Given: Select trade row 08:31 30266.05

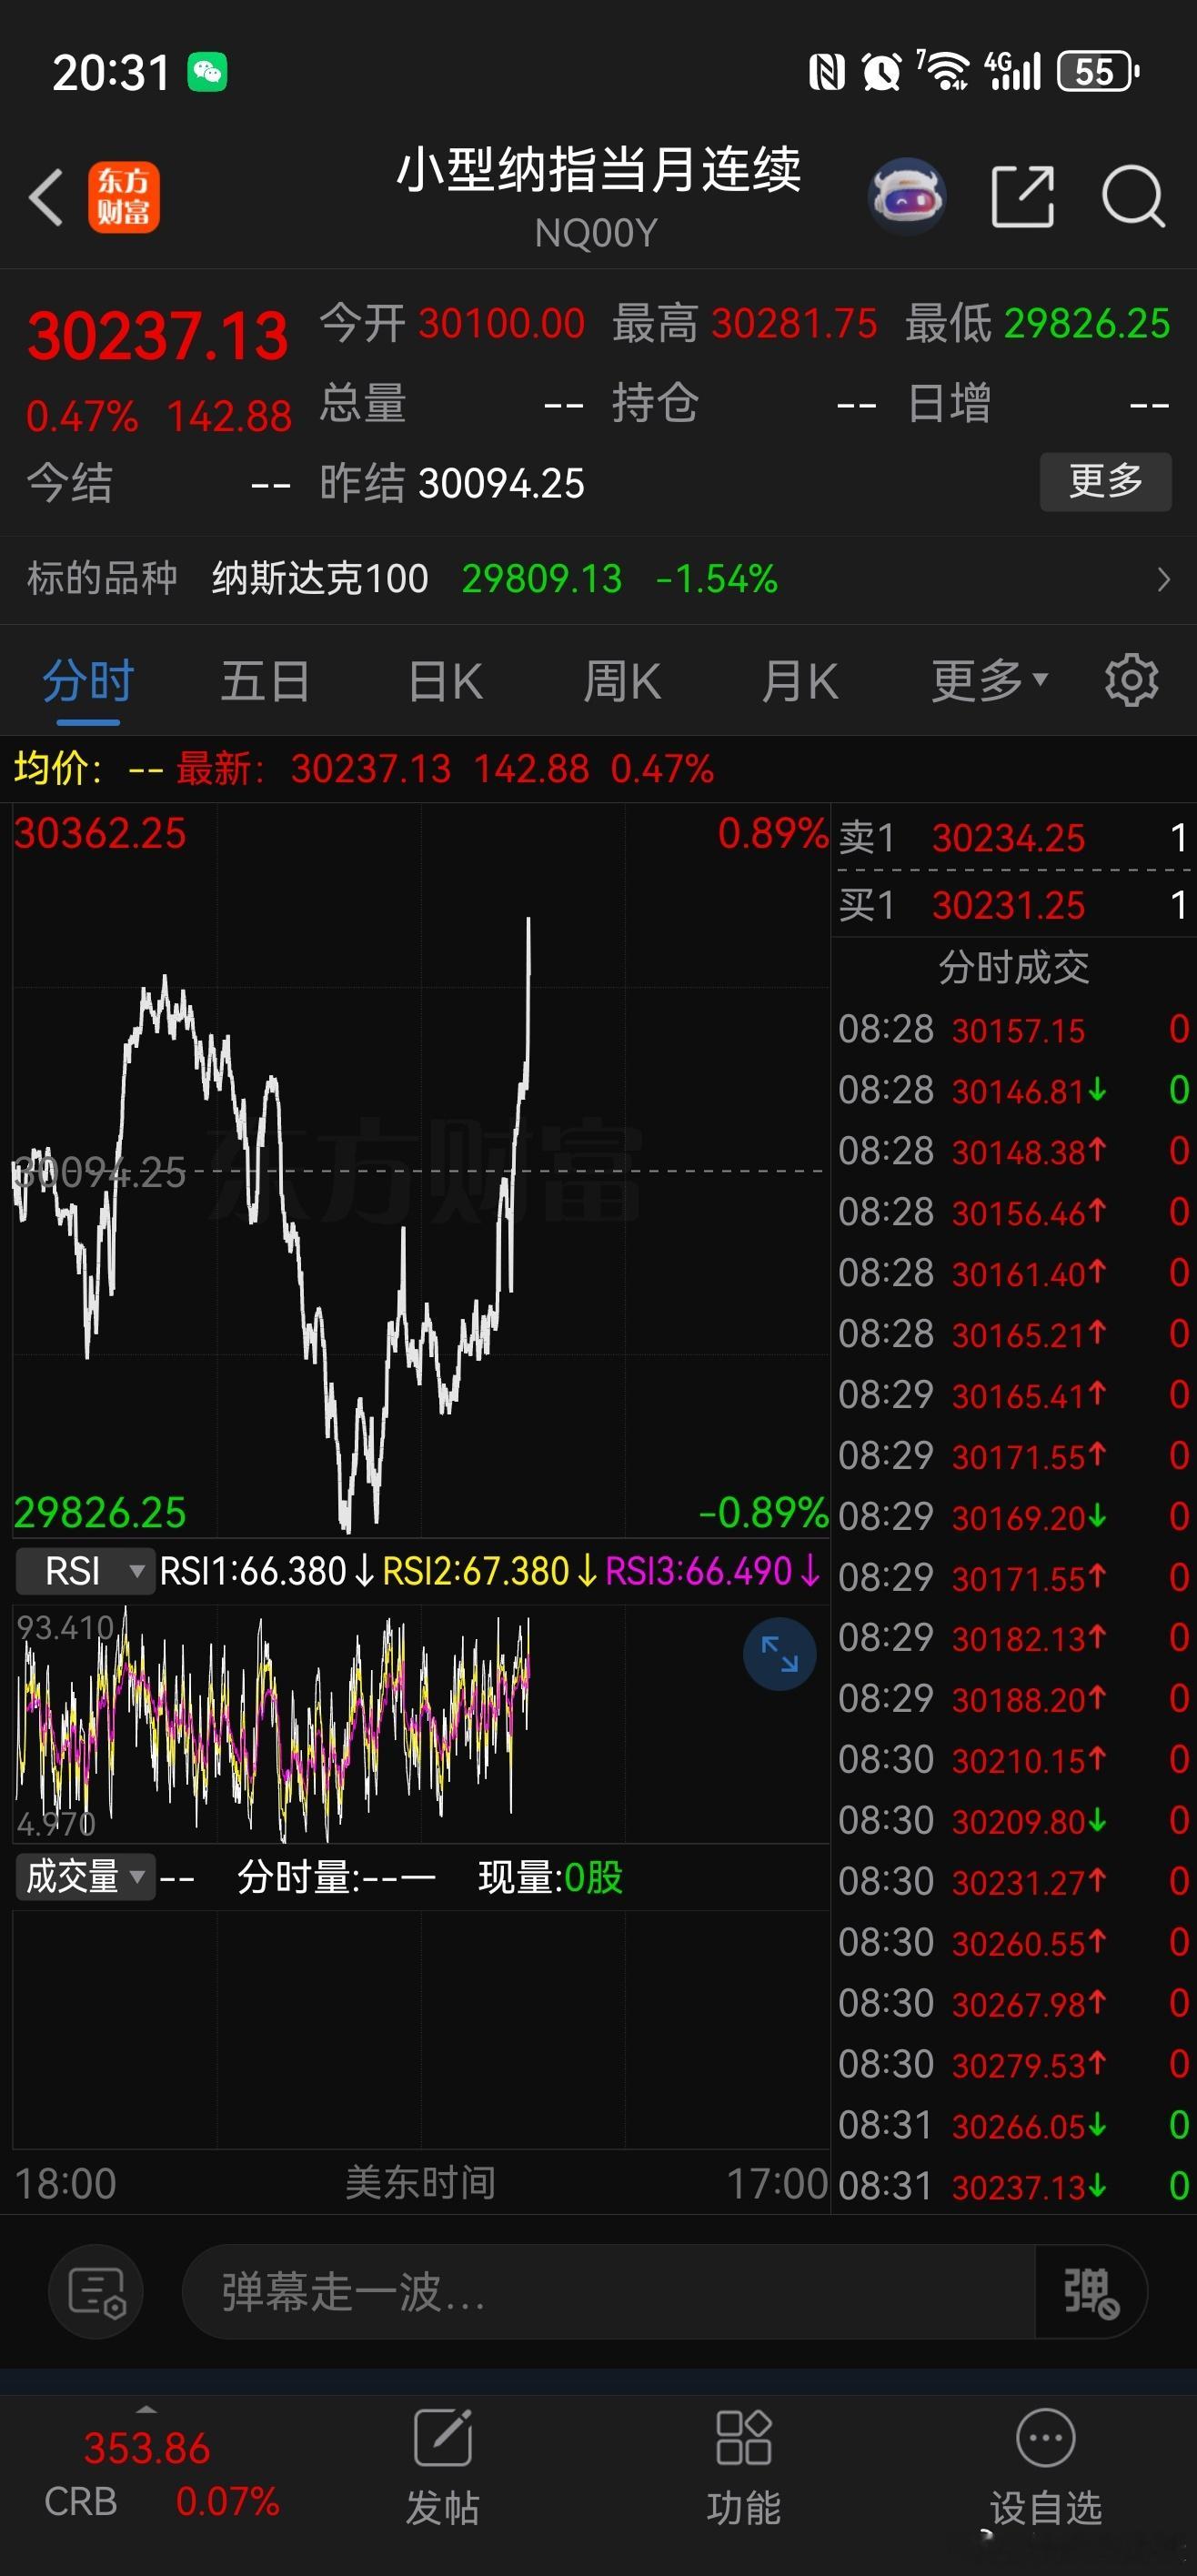Looking at the screenshot, I should click(x=1012, y=2125).
